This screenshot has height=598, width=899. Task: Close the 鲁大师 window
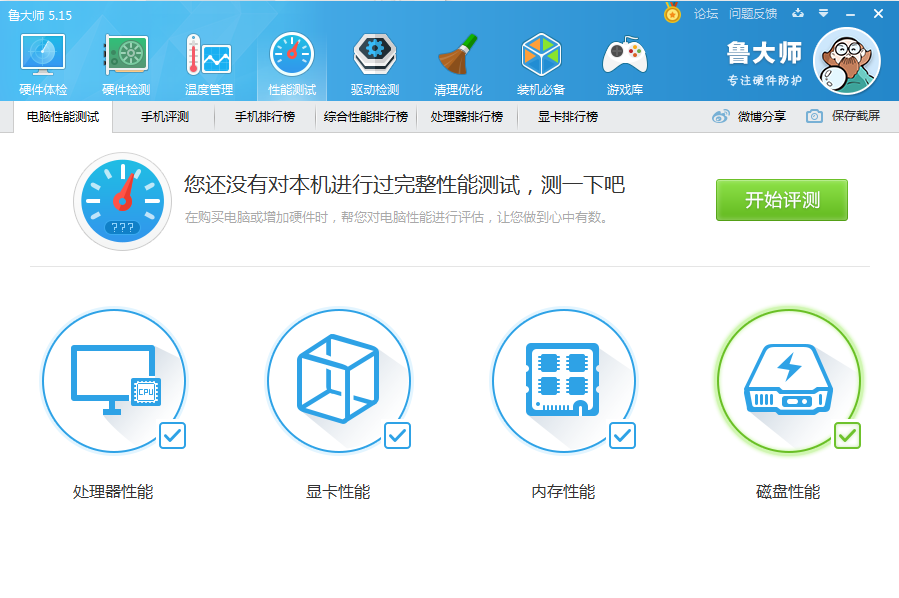(x=878, y=14)
